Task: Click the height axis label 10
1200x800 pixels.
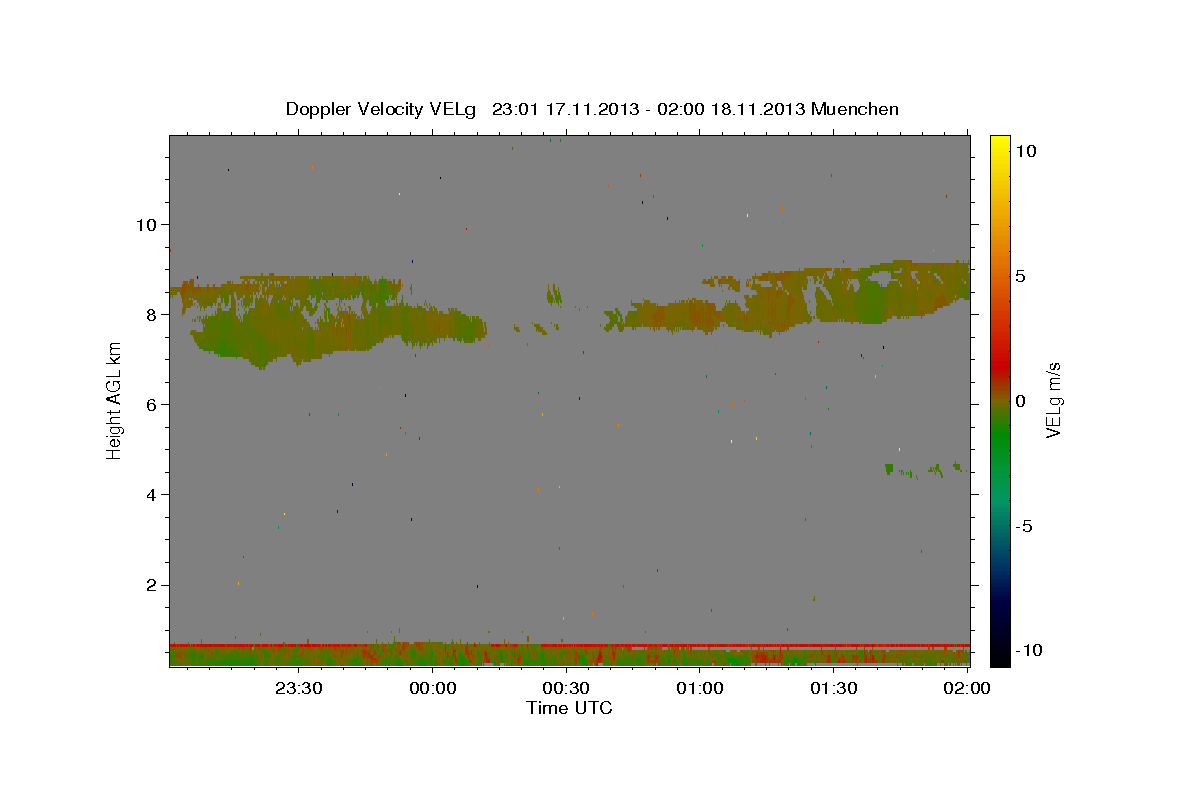Action: pos(146,224)
